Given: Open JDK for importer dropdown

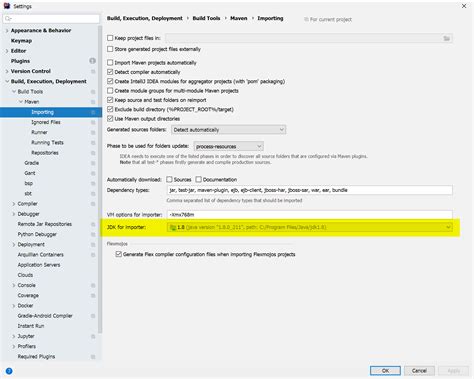Looking at the screenshot, I should tap(309, 227).
